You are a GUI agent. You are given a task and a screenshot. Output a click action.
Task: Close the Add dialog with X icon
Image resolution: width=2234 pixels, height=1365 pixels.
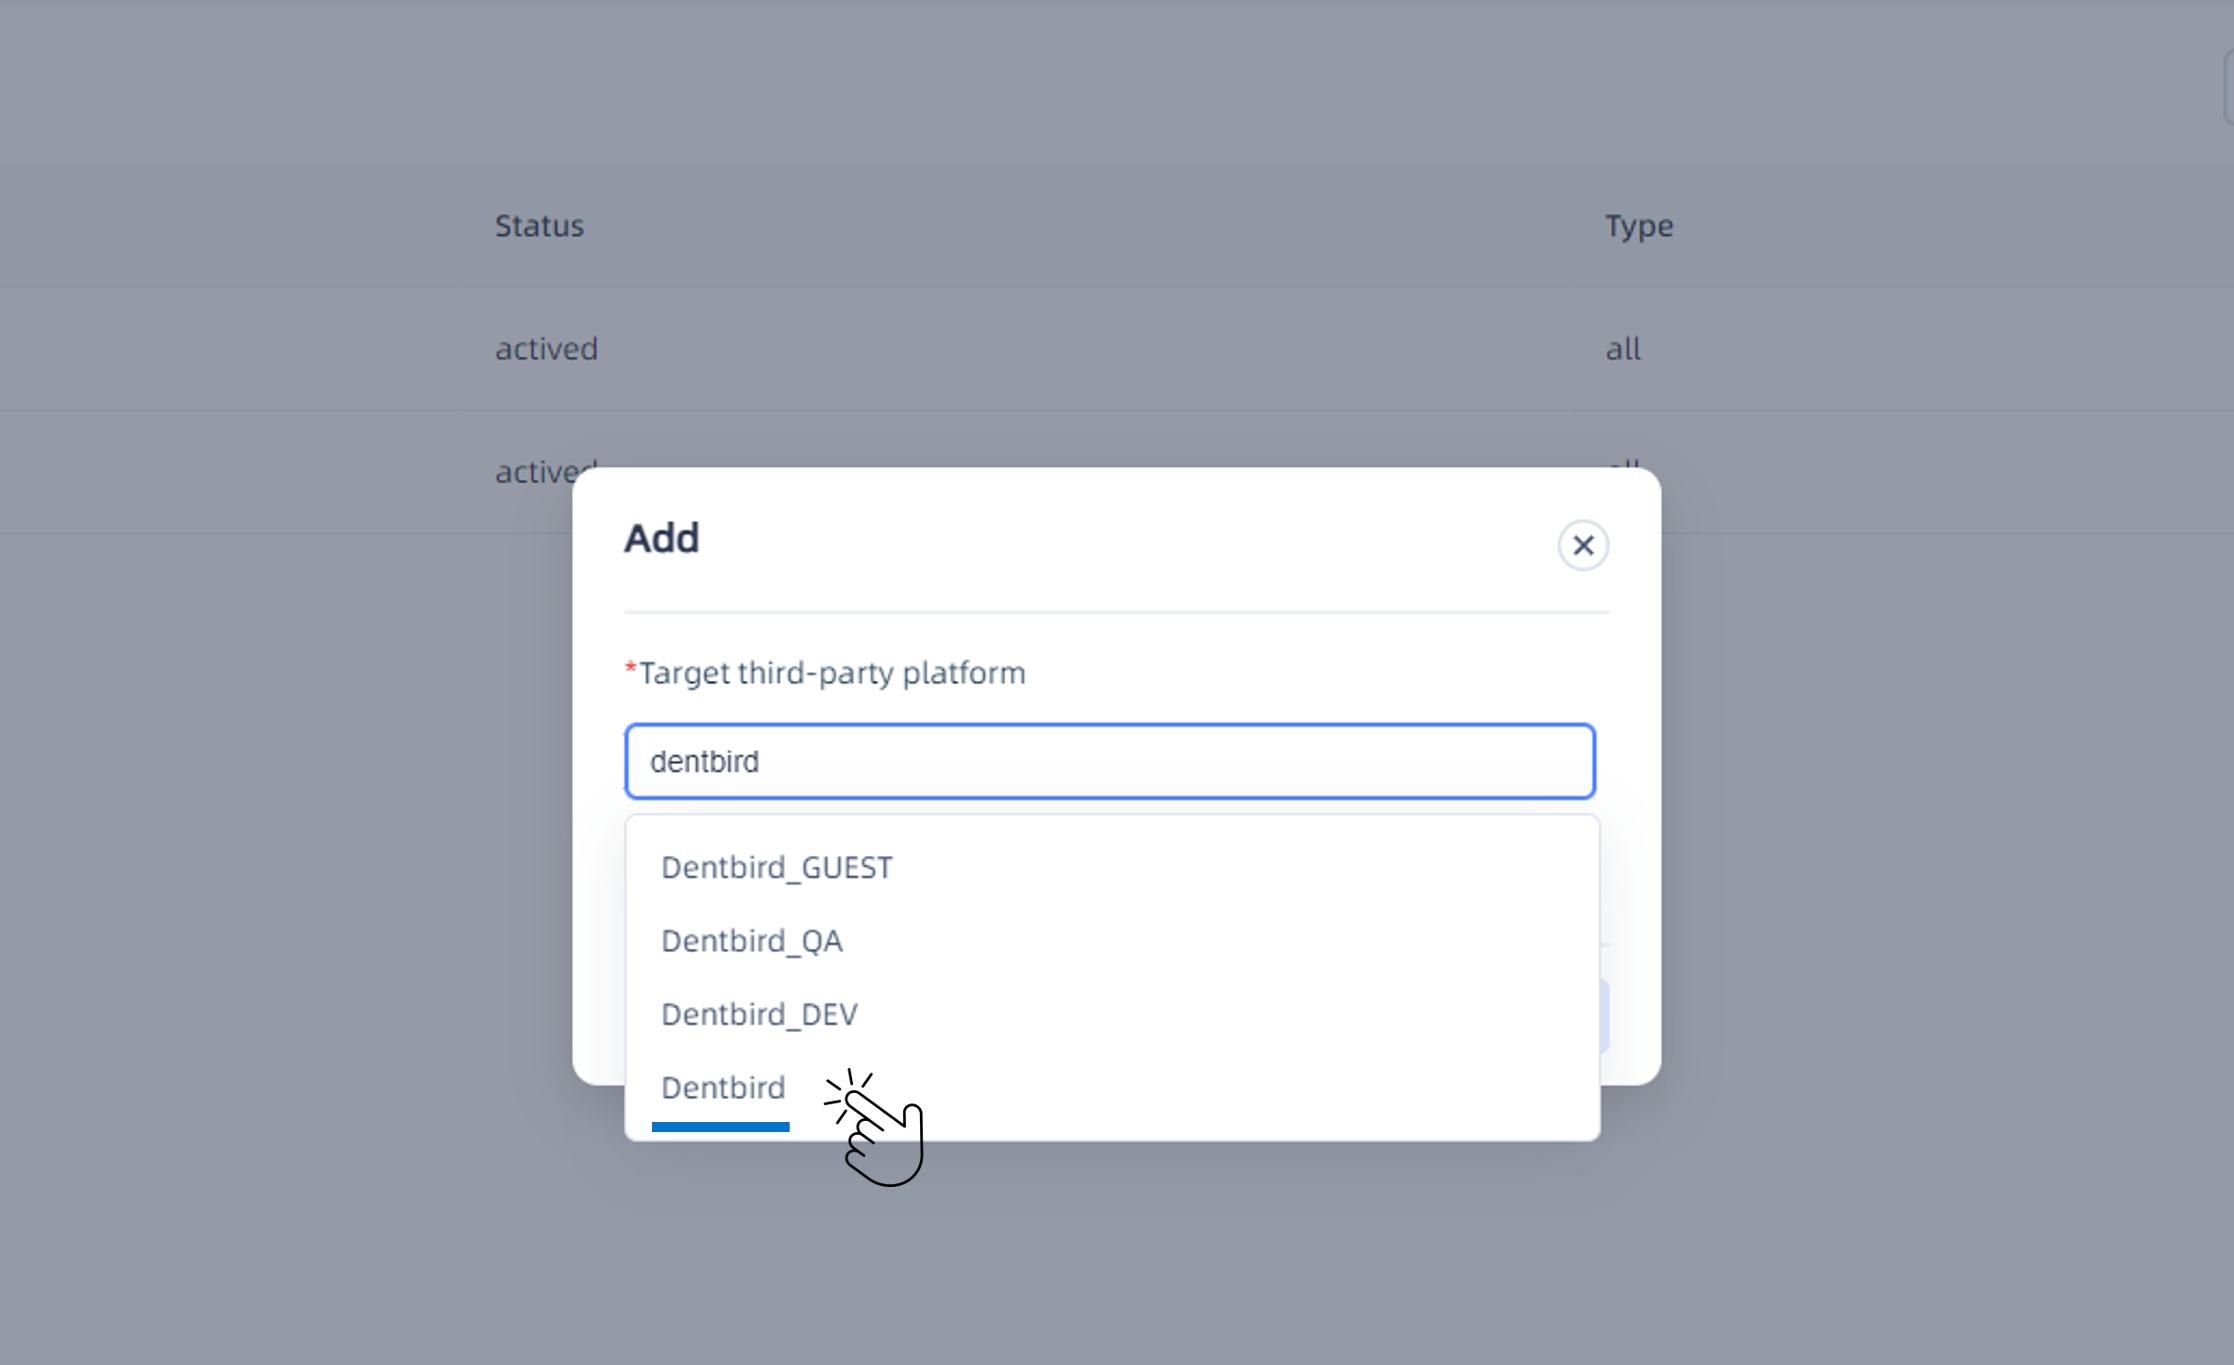point(1582,545)
